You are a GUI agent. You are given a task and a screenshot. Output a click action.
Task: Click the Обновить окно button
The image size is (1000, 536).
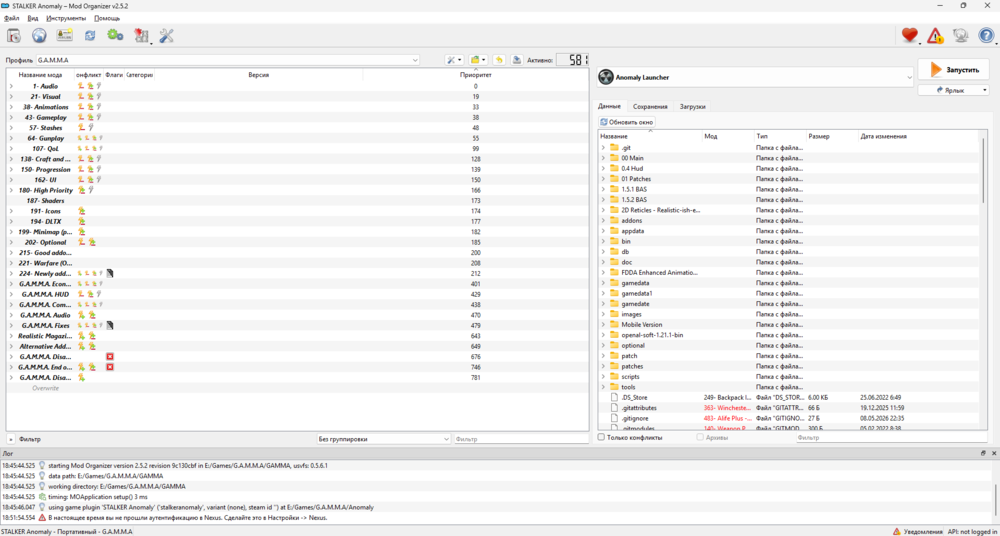[x=626, y=122]
